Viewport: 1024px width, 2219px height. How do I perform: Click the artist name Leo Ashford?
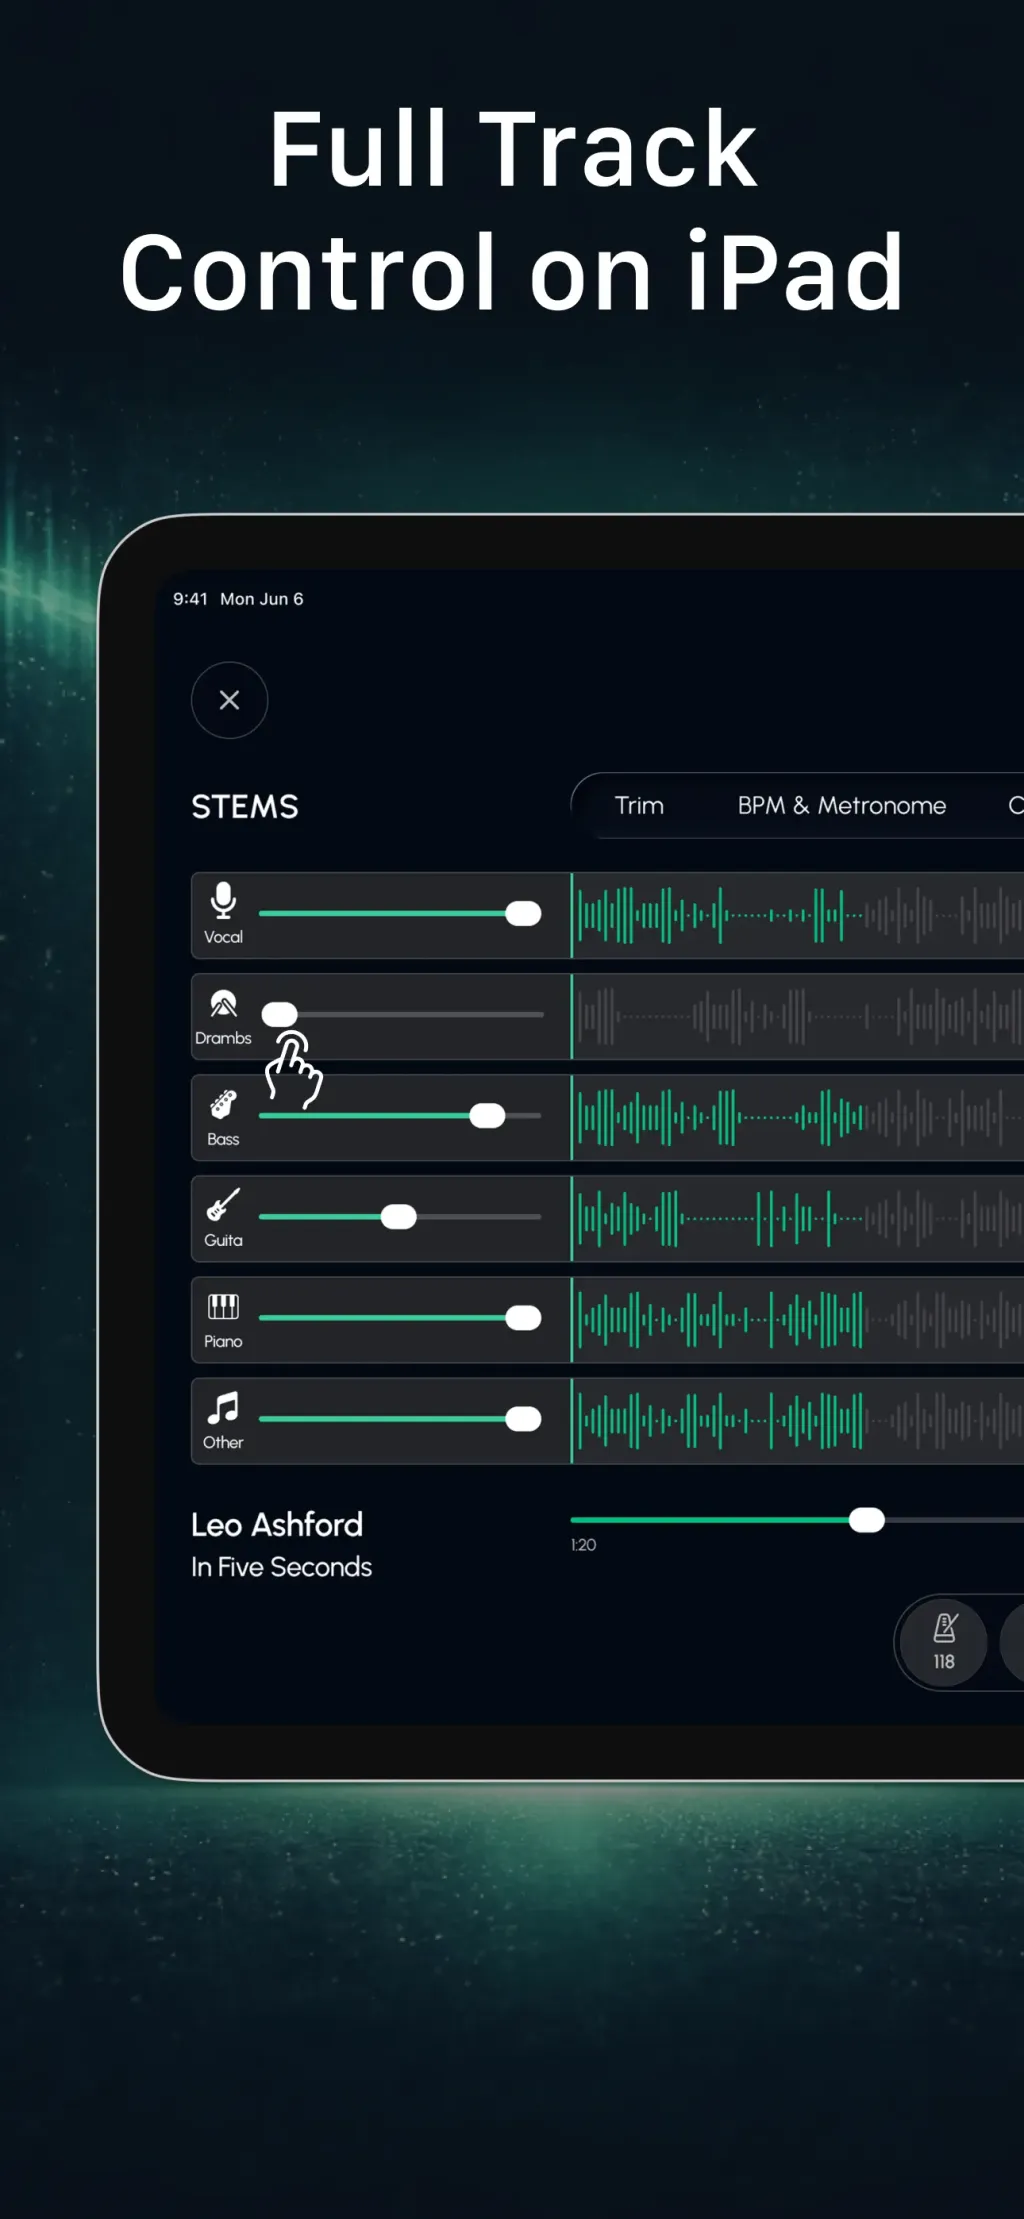[277, 1525]
